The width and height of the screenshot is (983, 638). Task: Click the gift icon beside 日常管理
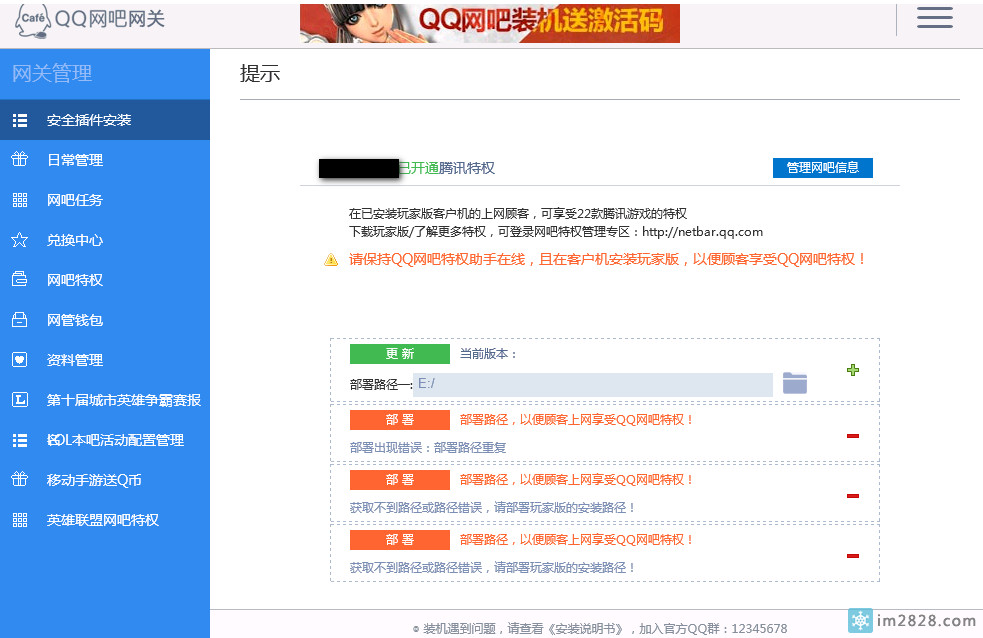[19, 160]
